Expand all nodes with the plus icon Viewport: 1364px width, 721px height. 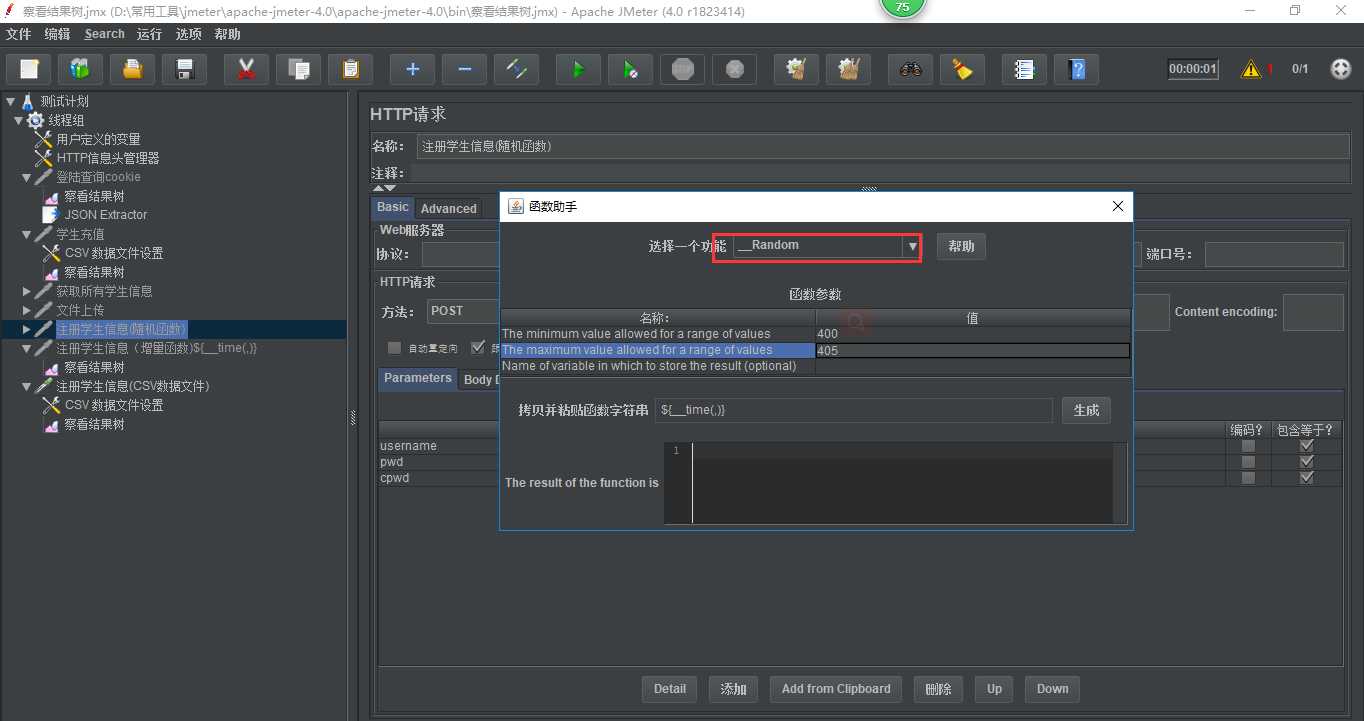coord(412,69)
